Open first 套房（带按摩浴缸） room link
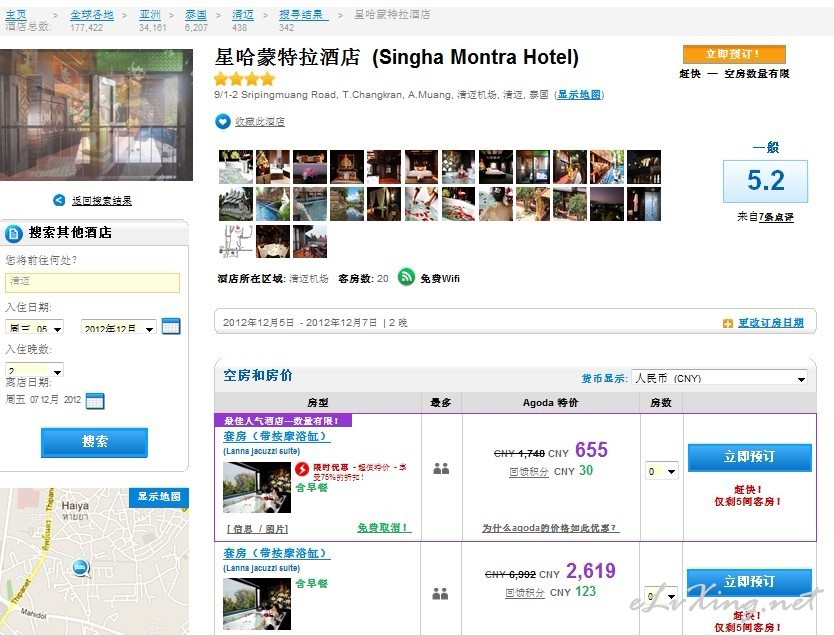The height and width of the screenshot is (635, 834). pyautogui.click(x=277, y=437)
